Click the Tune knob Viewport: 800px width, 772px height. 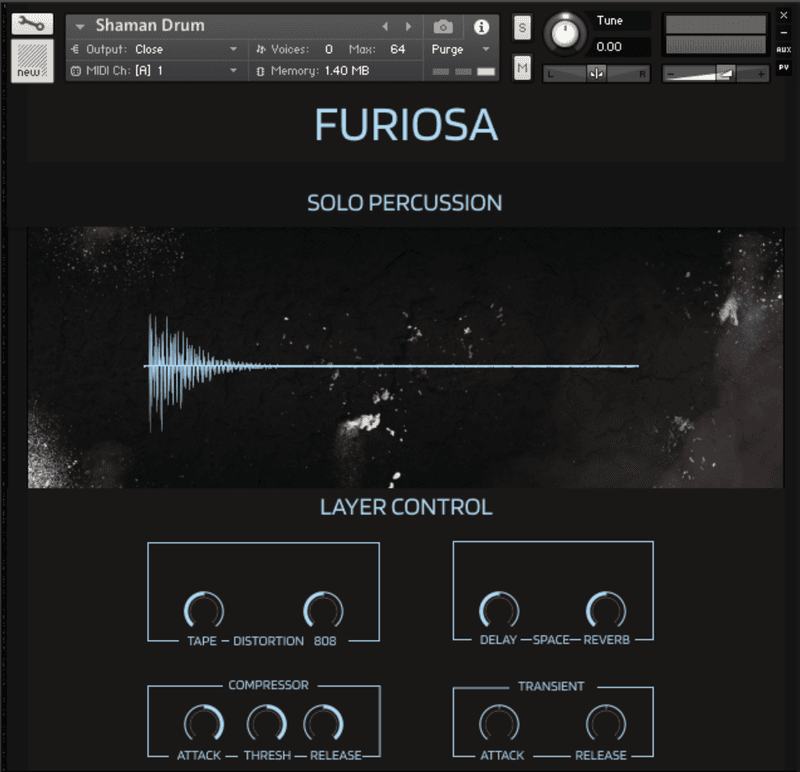tap(564, 34)
